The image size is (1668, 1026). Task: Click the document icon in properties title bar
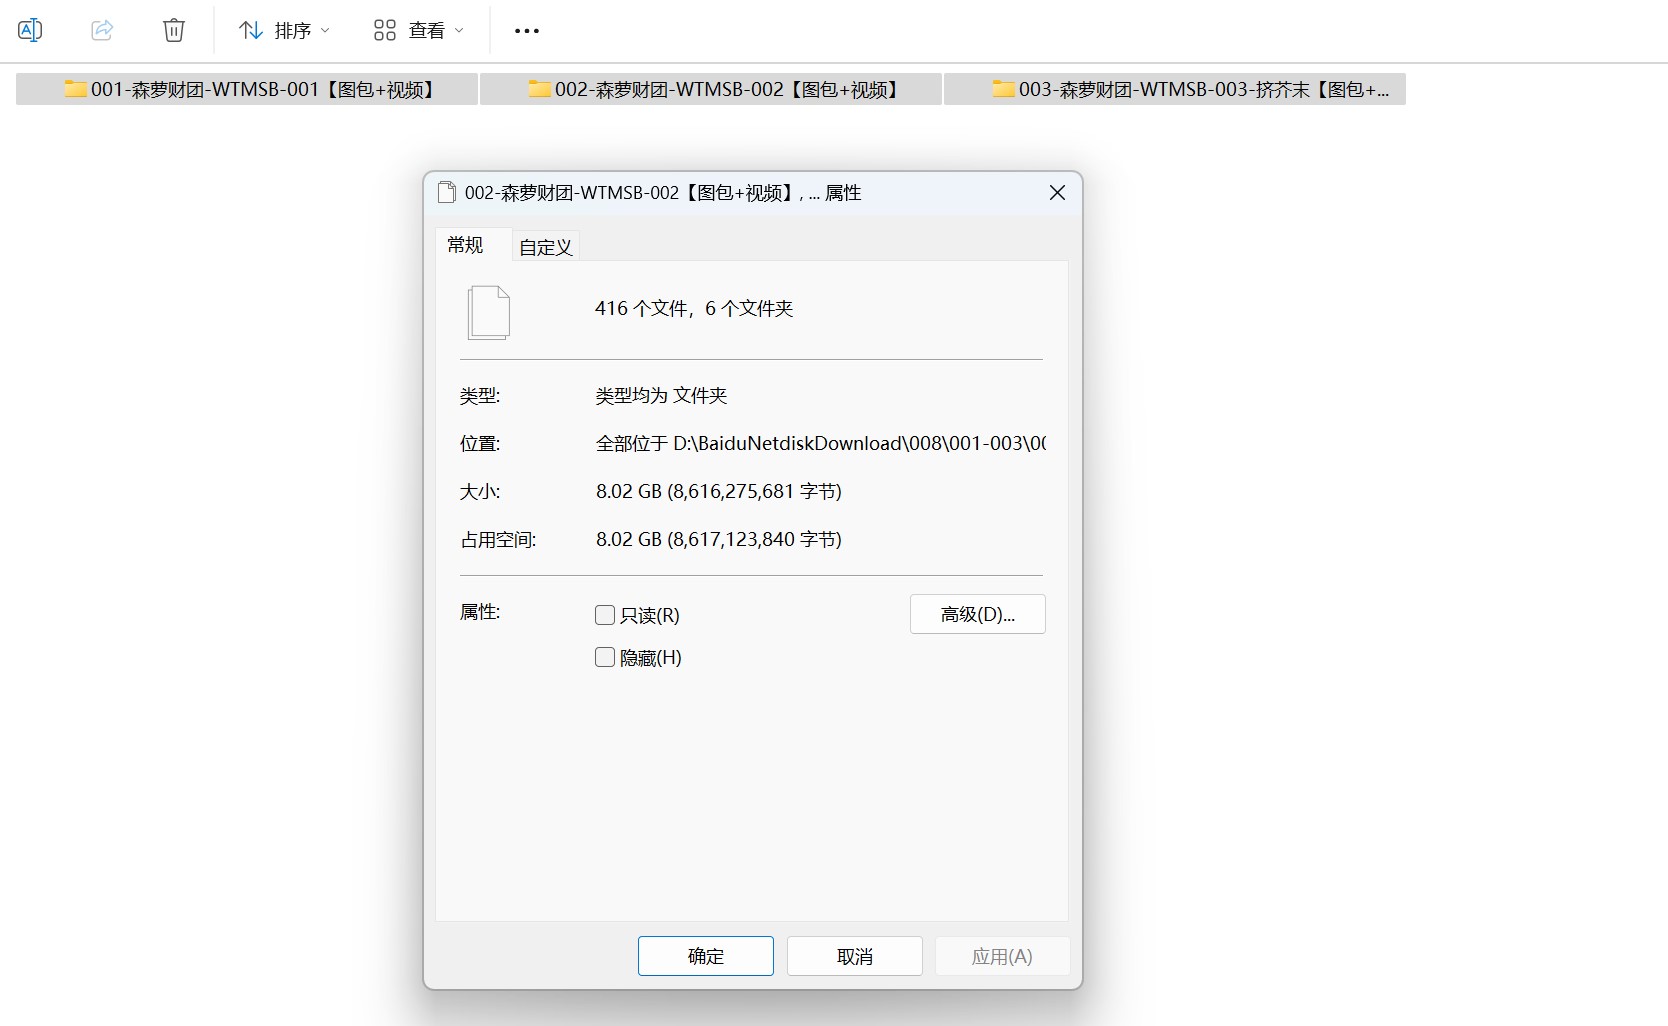[447, 192]
